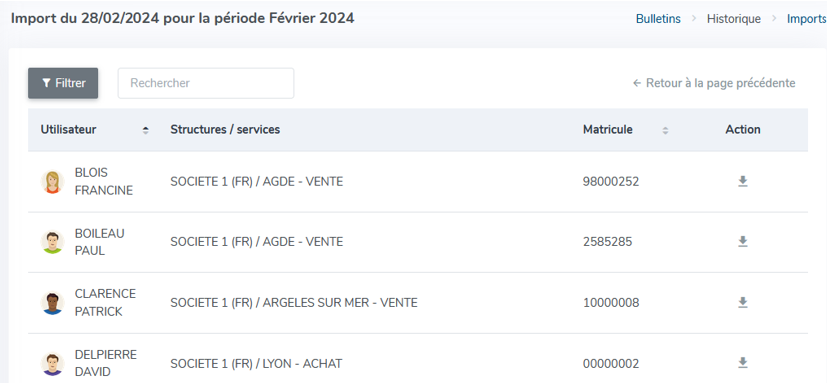Click the Rechercher search field
Screen dimensions: 827x383
tap(206, 83)
